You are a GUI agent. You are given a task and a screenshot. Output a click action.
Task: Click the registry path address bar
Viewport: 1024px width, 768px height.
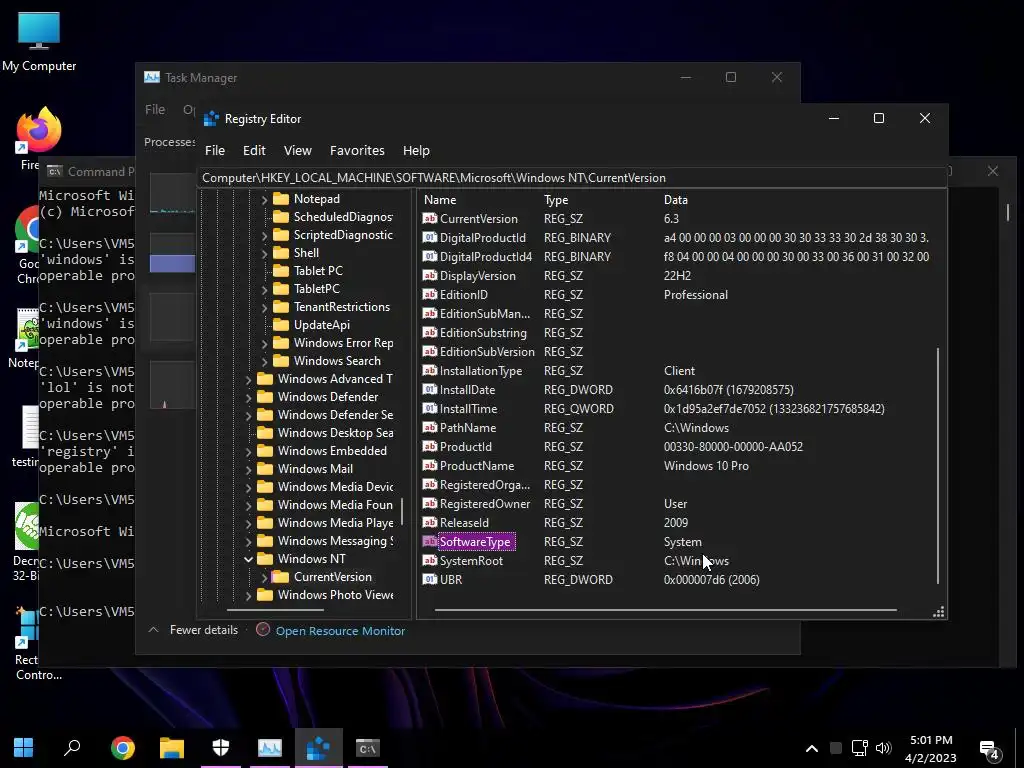[571, 178]
